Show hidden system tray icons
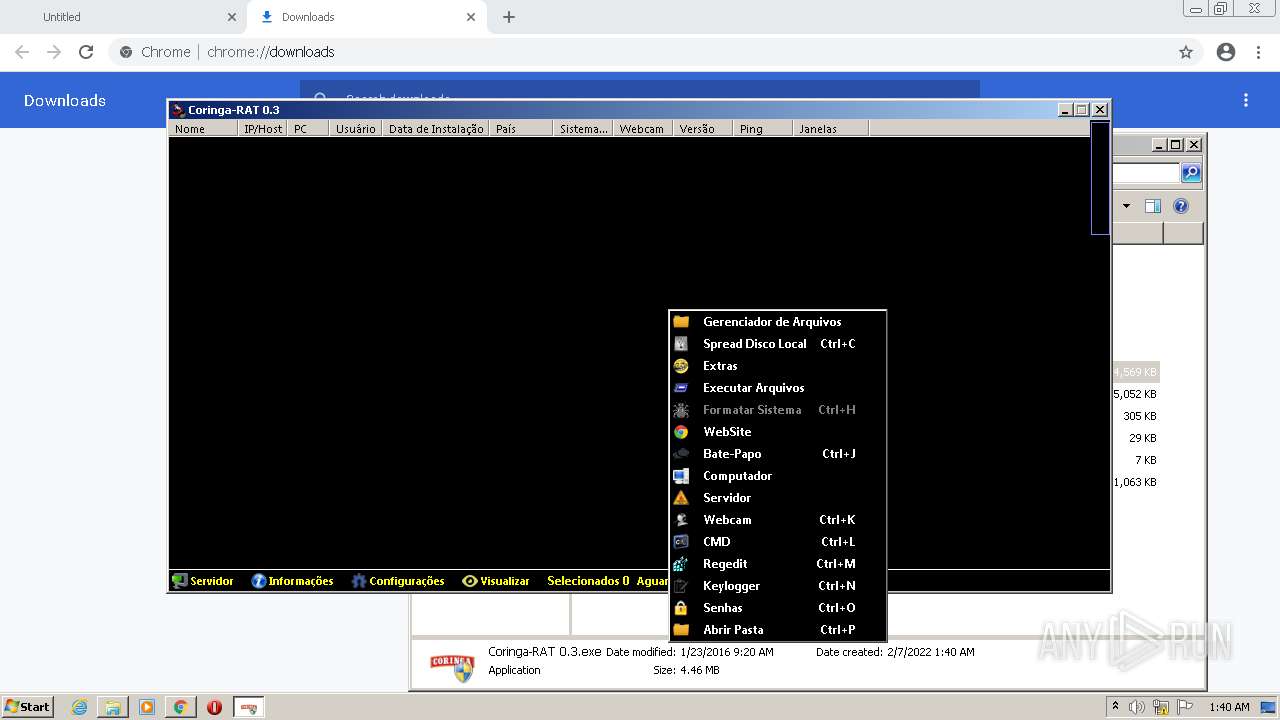 (x=1115, y=706)
